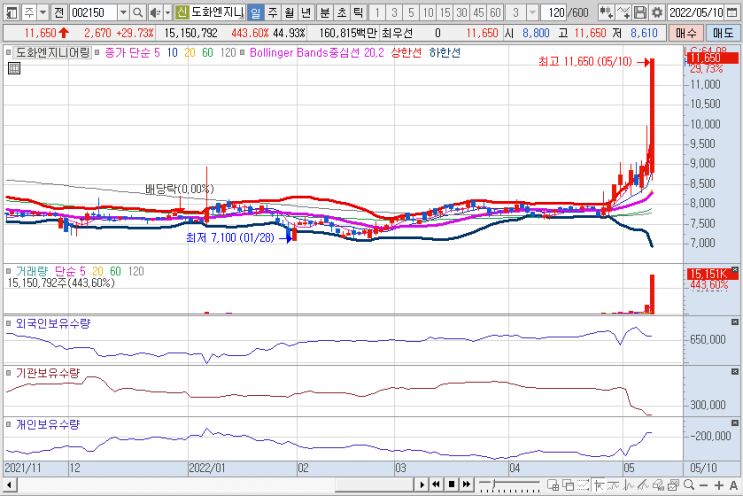Screen dimensions: 743x496
Task: Click the add line indicator icon
Action: coord(624,13)
